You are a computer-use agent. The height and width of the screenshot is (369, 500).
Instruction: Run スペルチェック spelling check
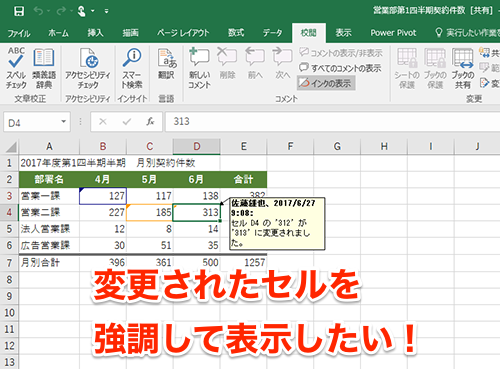pos(16,68)
